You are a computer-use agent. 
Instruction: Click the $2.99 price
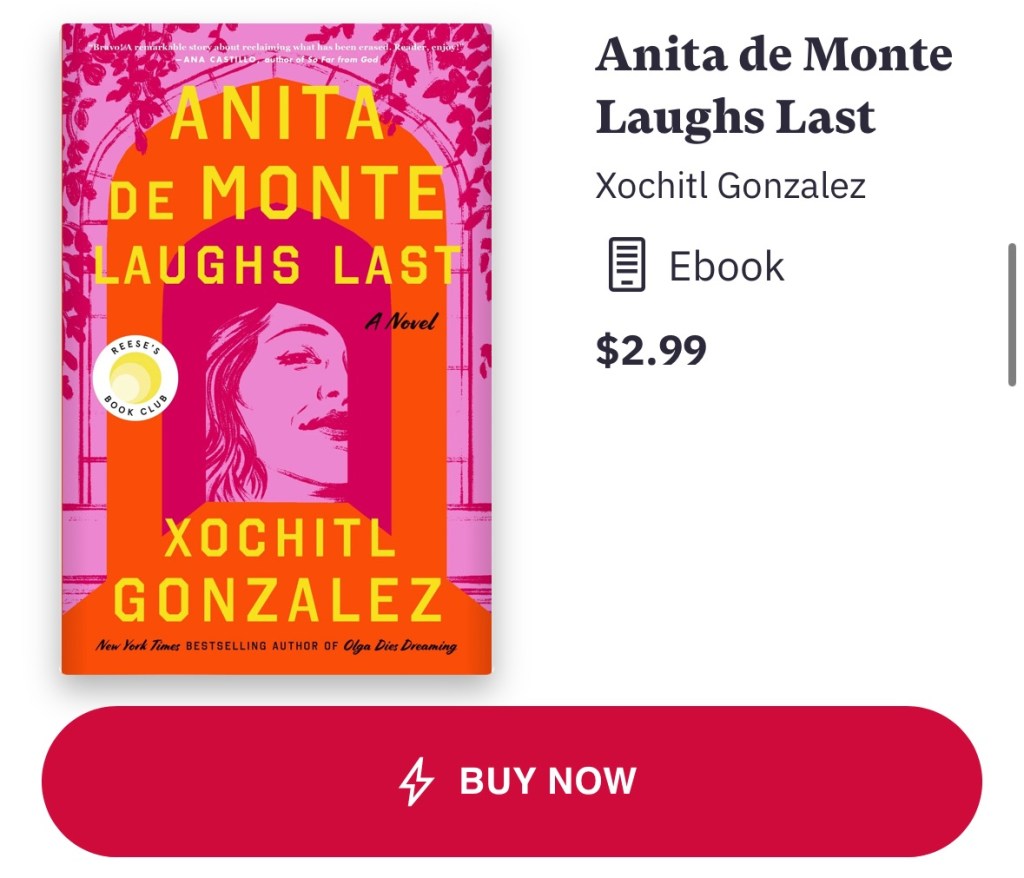point(651,350)
